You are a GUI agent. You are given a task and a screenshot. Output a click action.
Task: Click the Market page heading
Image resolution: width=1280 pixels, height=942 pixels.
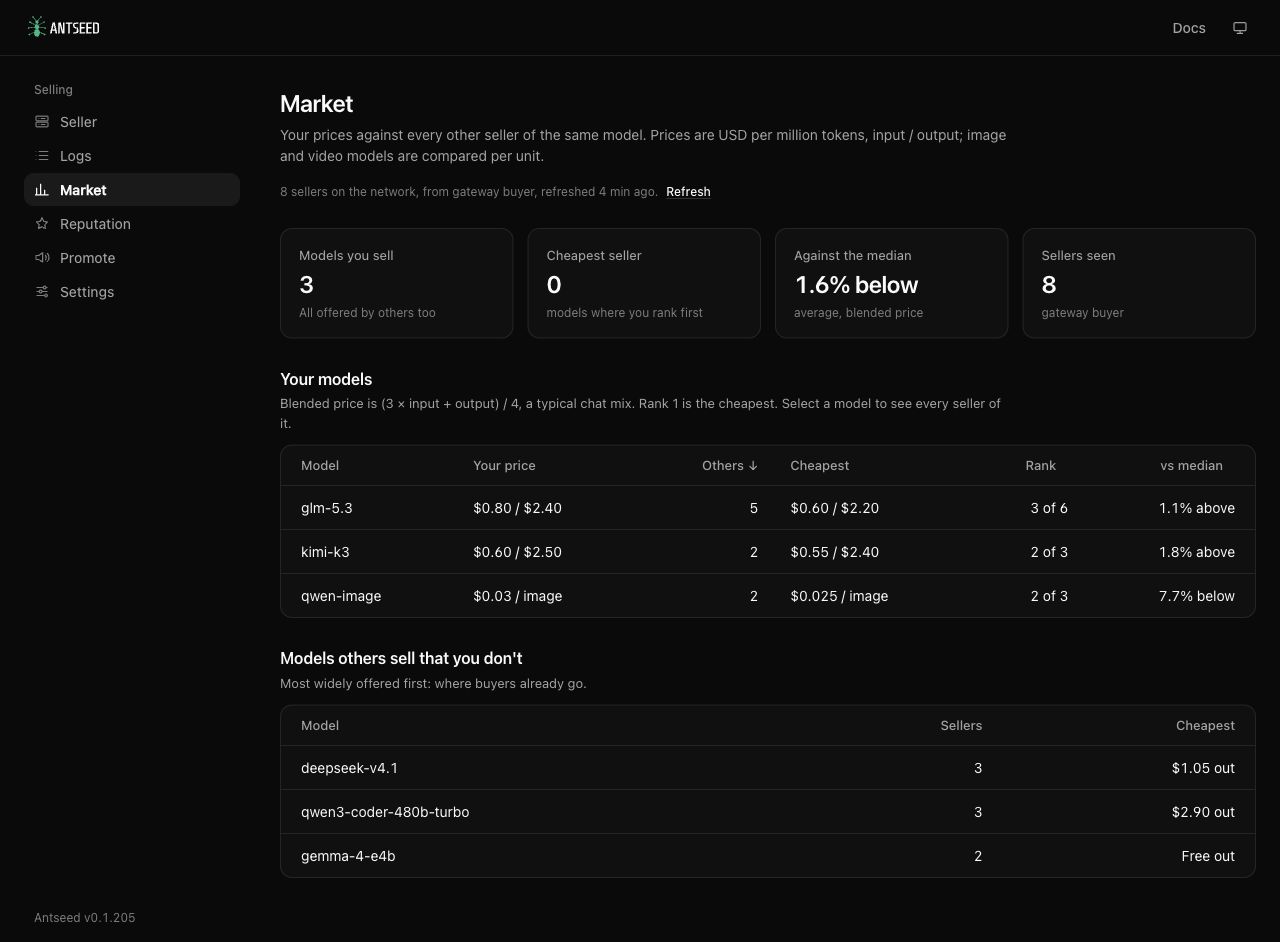[316, 104]
